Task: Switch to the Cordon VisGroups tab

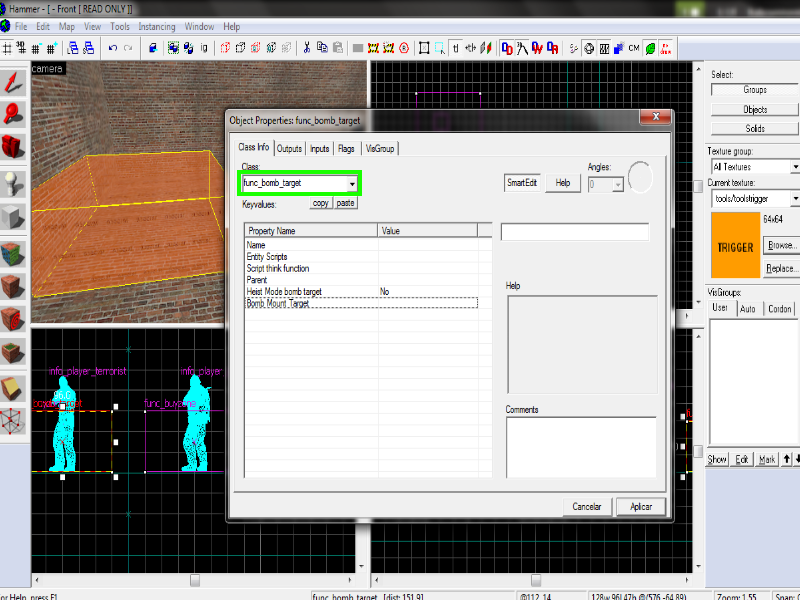Action: point(779,309)
